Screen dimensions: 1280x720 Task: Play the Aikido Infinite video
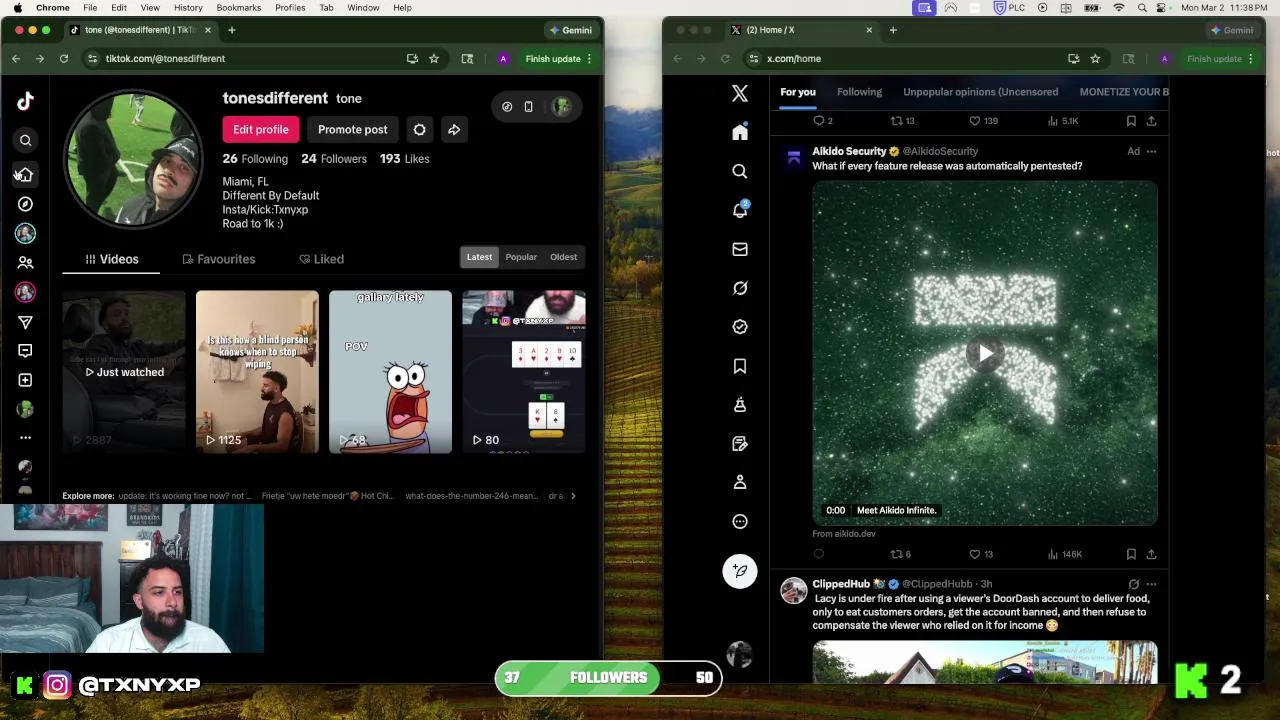(985, 353)
